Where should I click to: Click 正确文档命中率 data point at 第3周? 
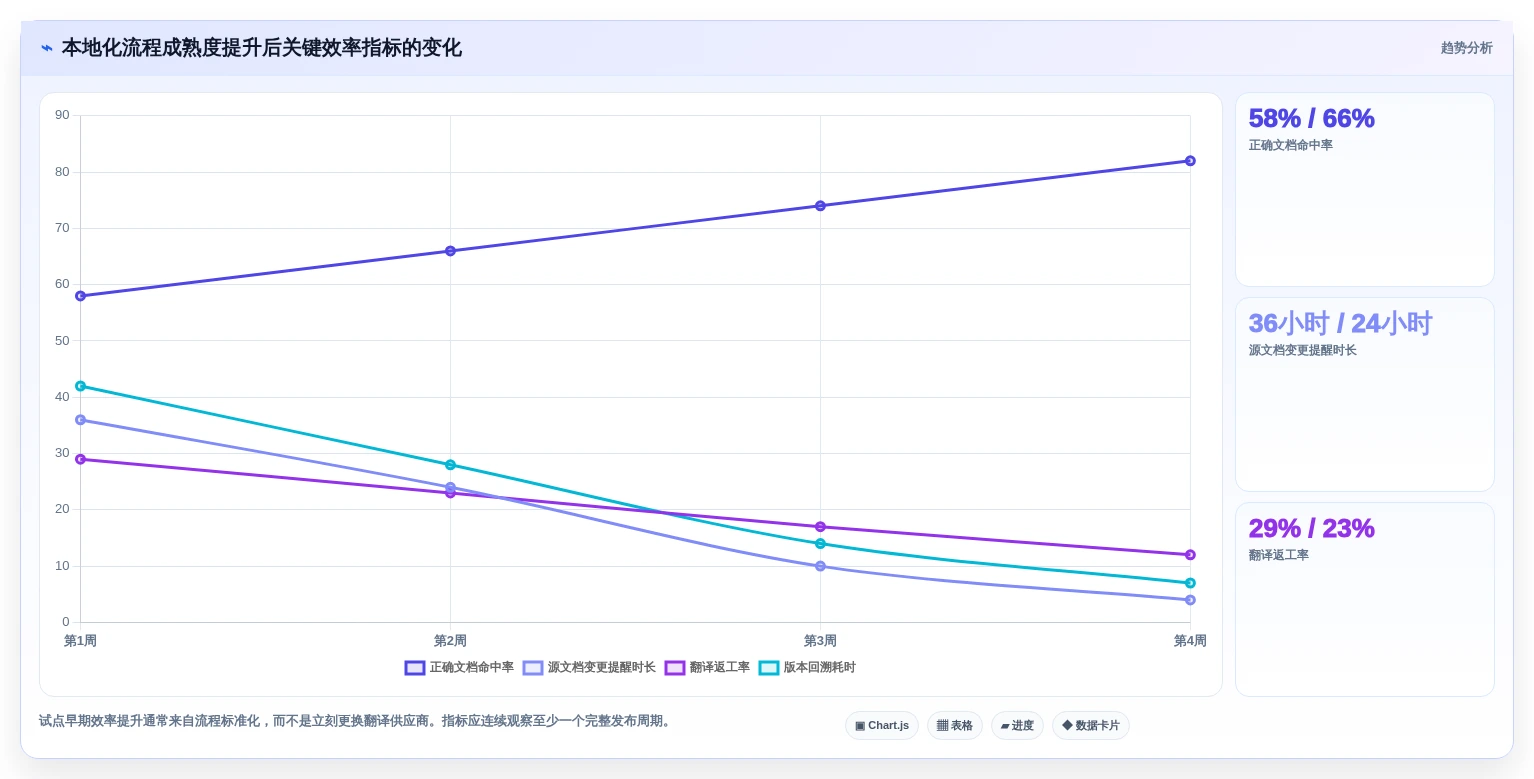820,206
